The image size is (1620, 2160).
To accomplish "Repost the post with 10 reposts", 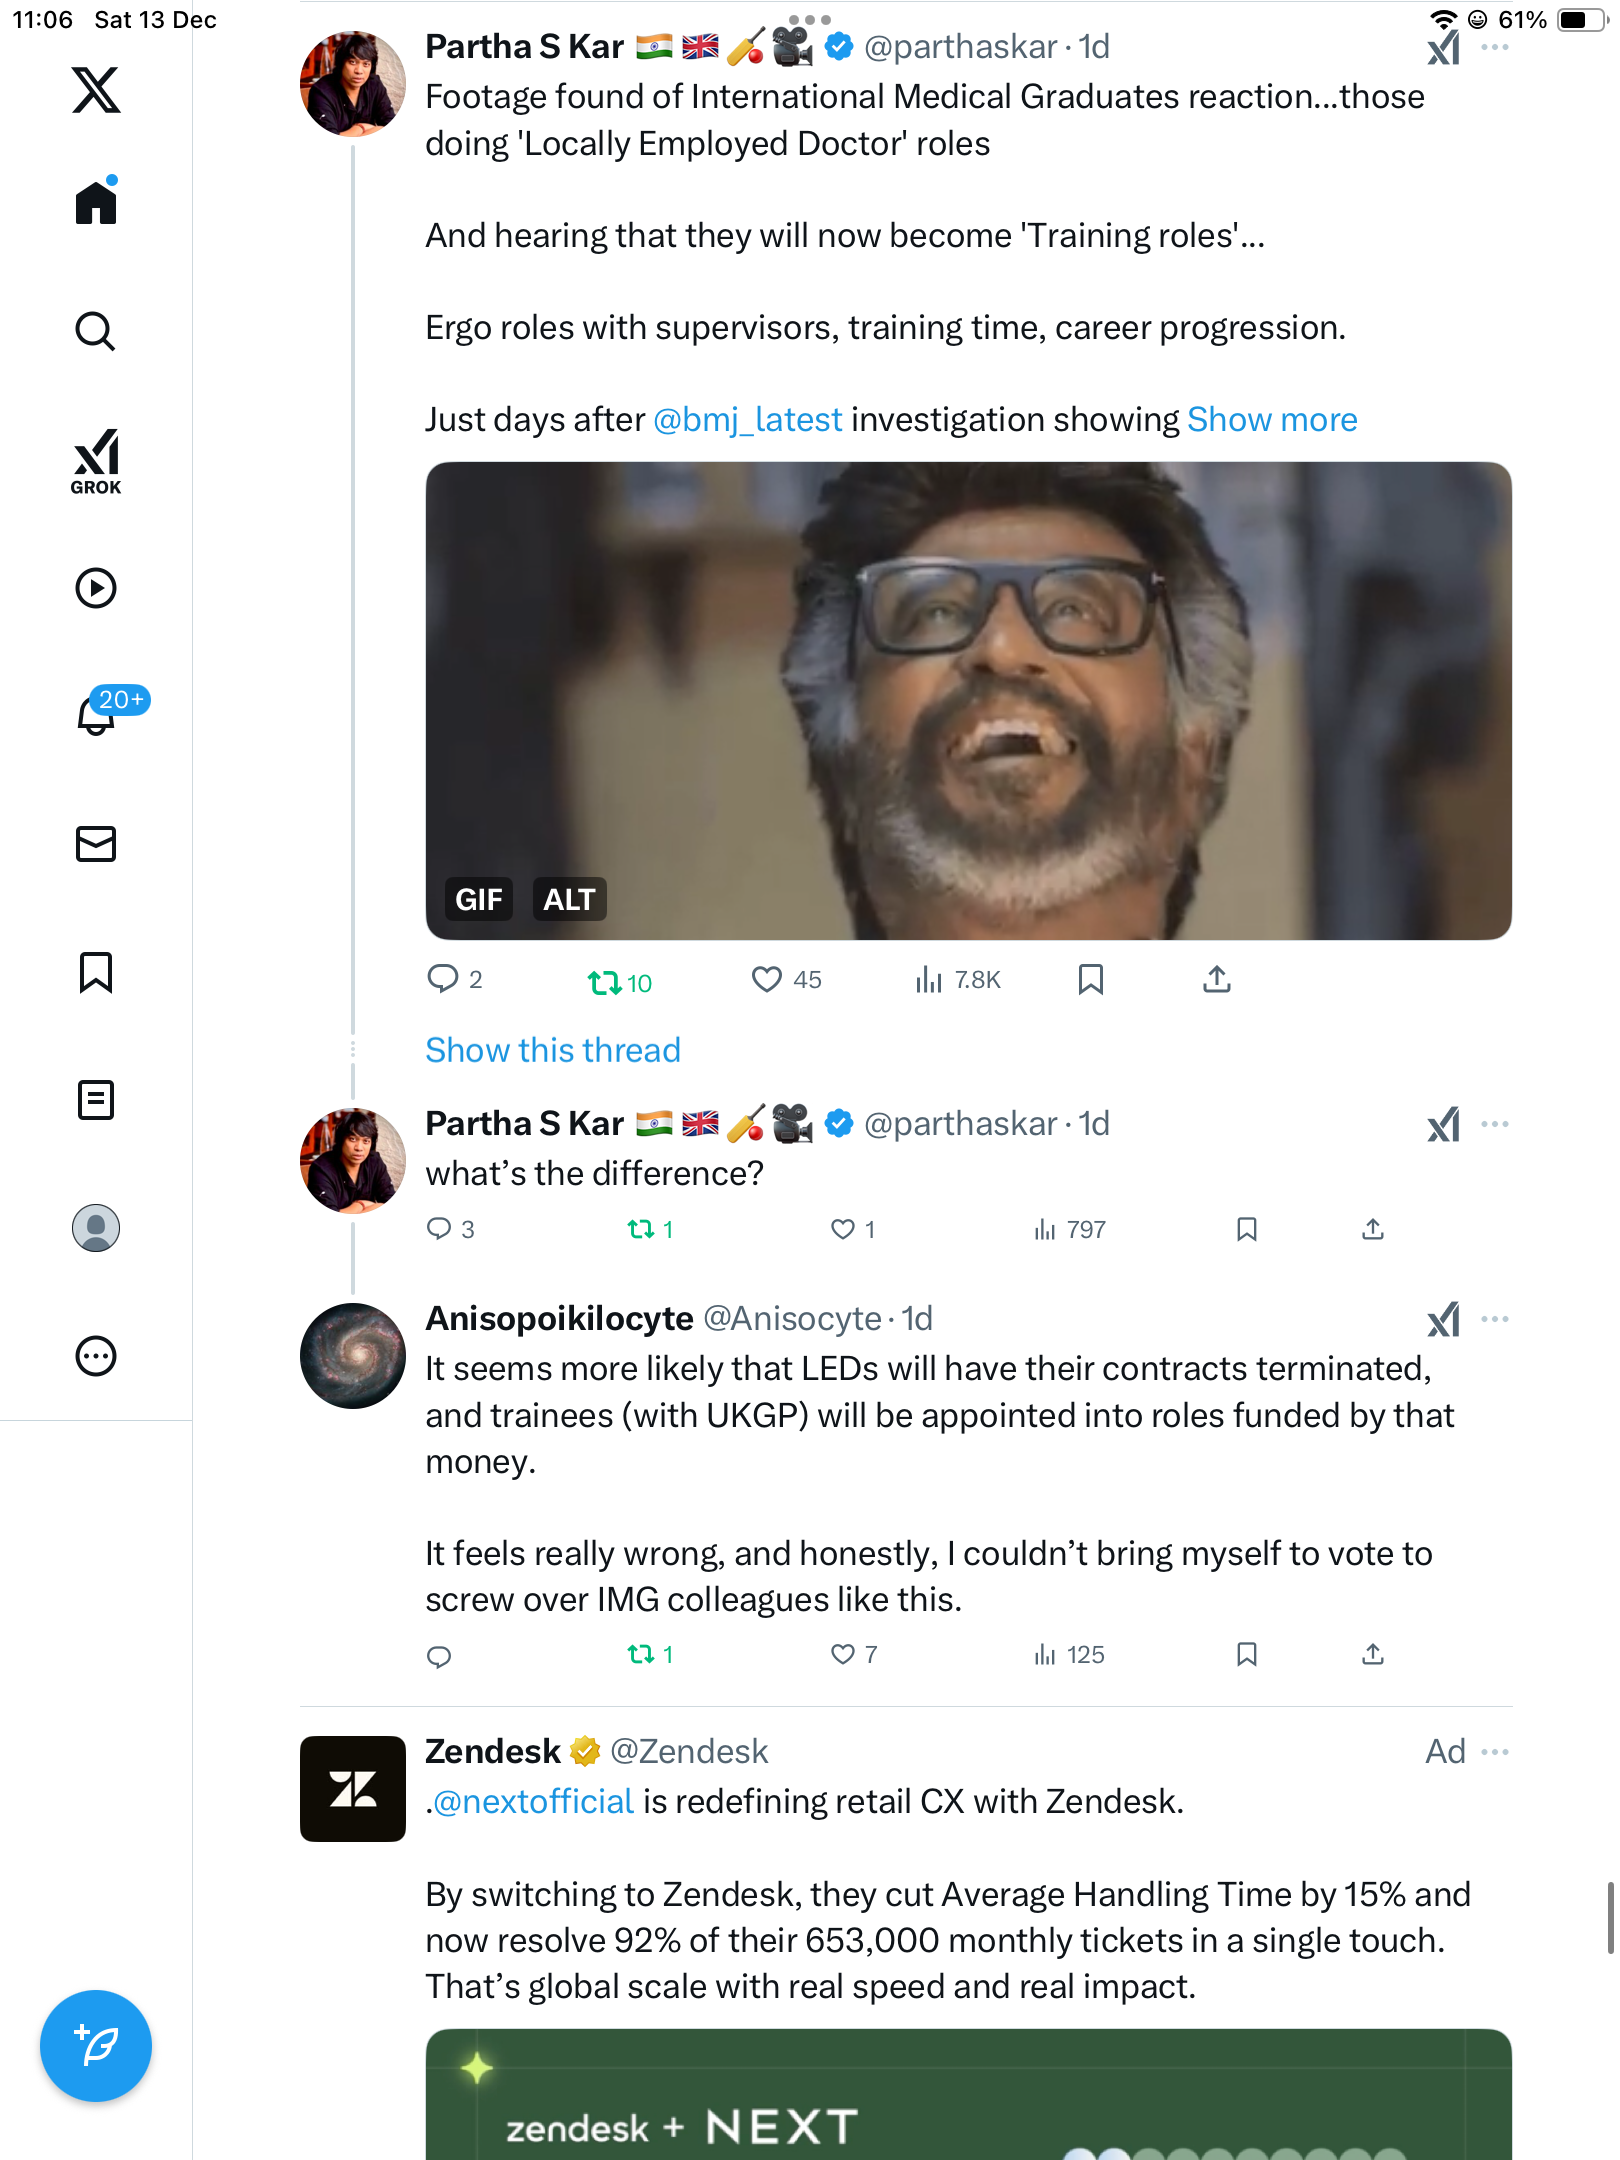I will (604, 982).
